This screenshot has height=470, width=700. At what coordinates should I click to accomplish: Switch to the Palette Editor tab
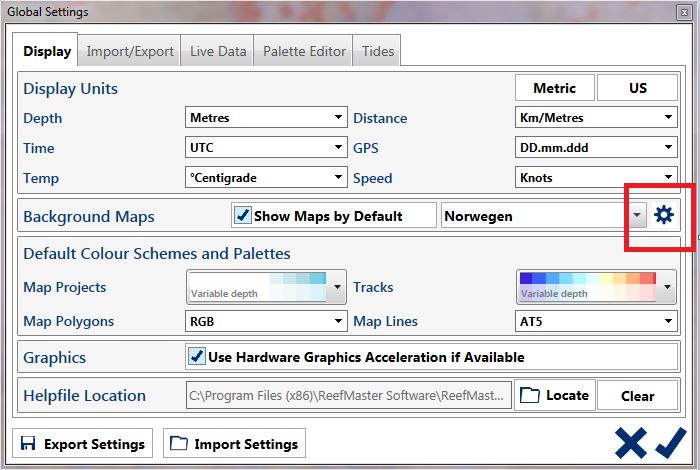point(304,51)
